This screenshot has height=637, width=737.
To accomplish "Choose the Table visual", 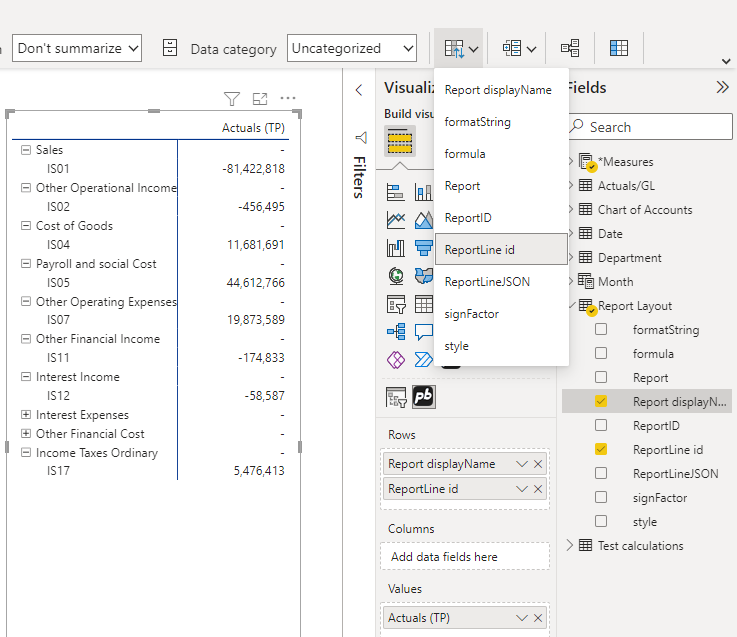I will (x=423, y=304).
